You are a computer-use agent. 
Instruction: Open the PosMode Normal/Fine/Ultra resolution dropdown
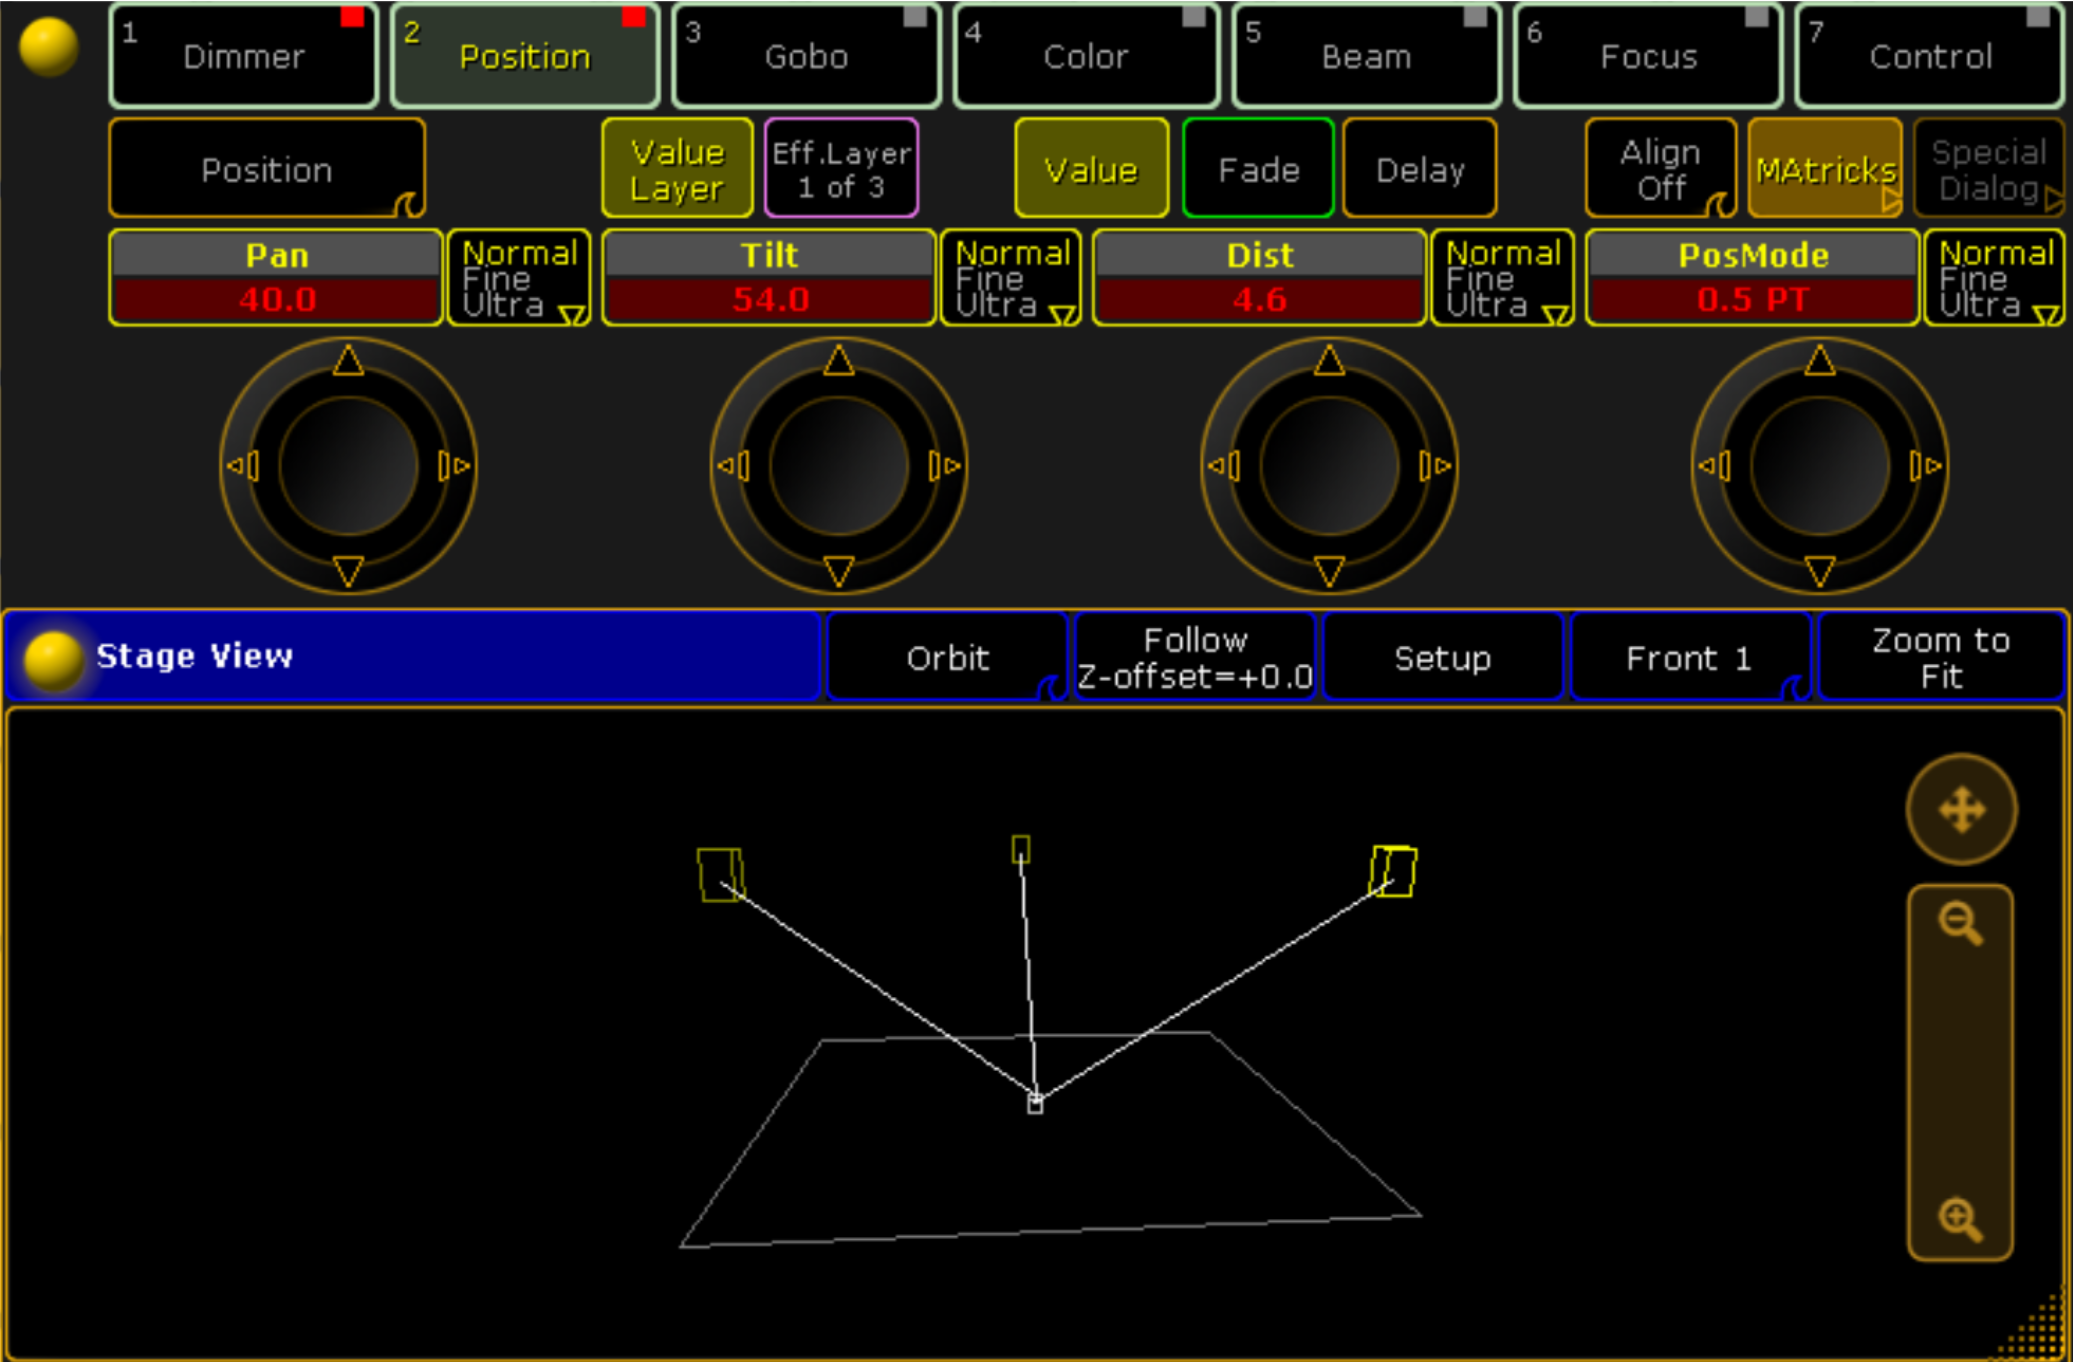pyautogui.click(x=1994, y=279)
